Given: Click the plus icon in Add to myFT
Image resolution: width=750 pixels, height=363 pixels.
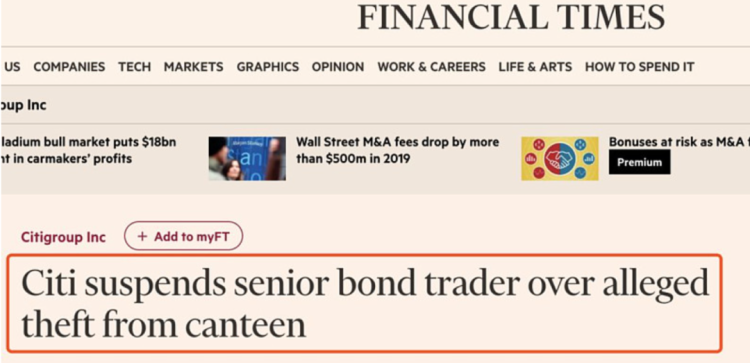Looking at the screenshot, I should (x=142, y=237).
